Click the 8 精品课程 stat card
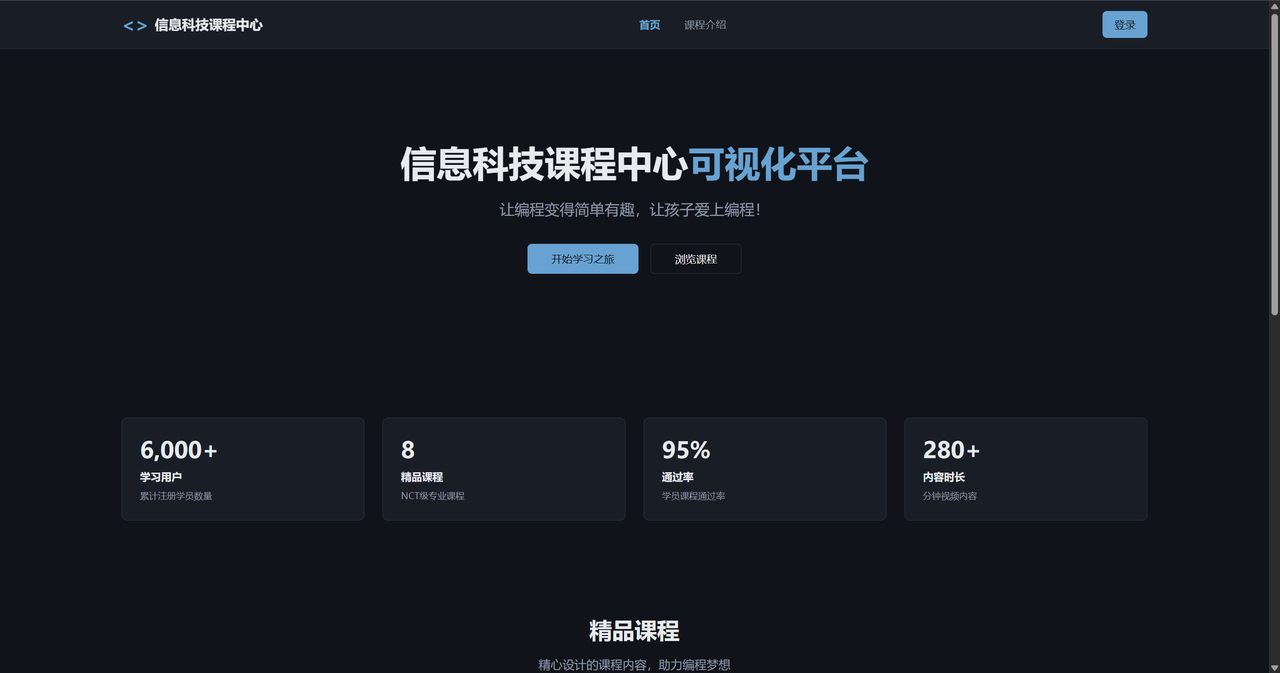Screen dimensions: 1280x673 (x=503, y=468)
